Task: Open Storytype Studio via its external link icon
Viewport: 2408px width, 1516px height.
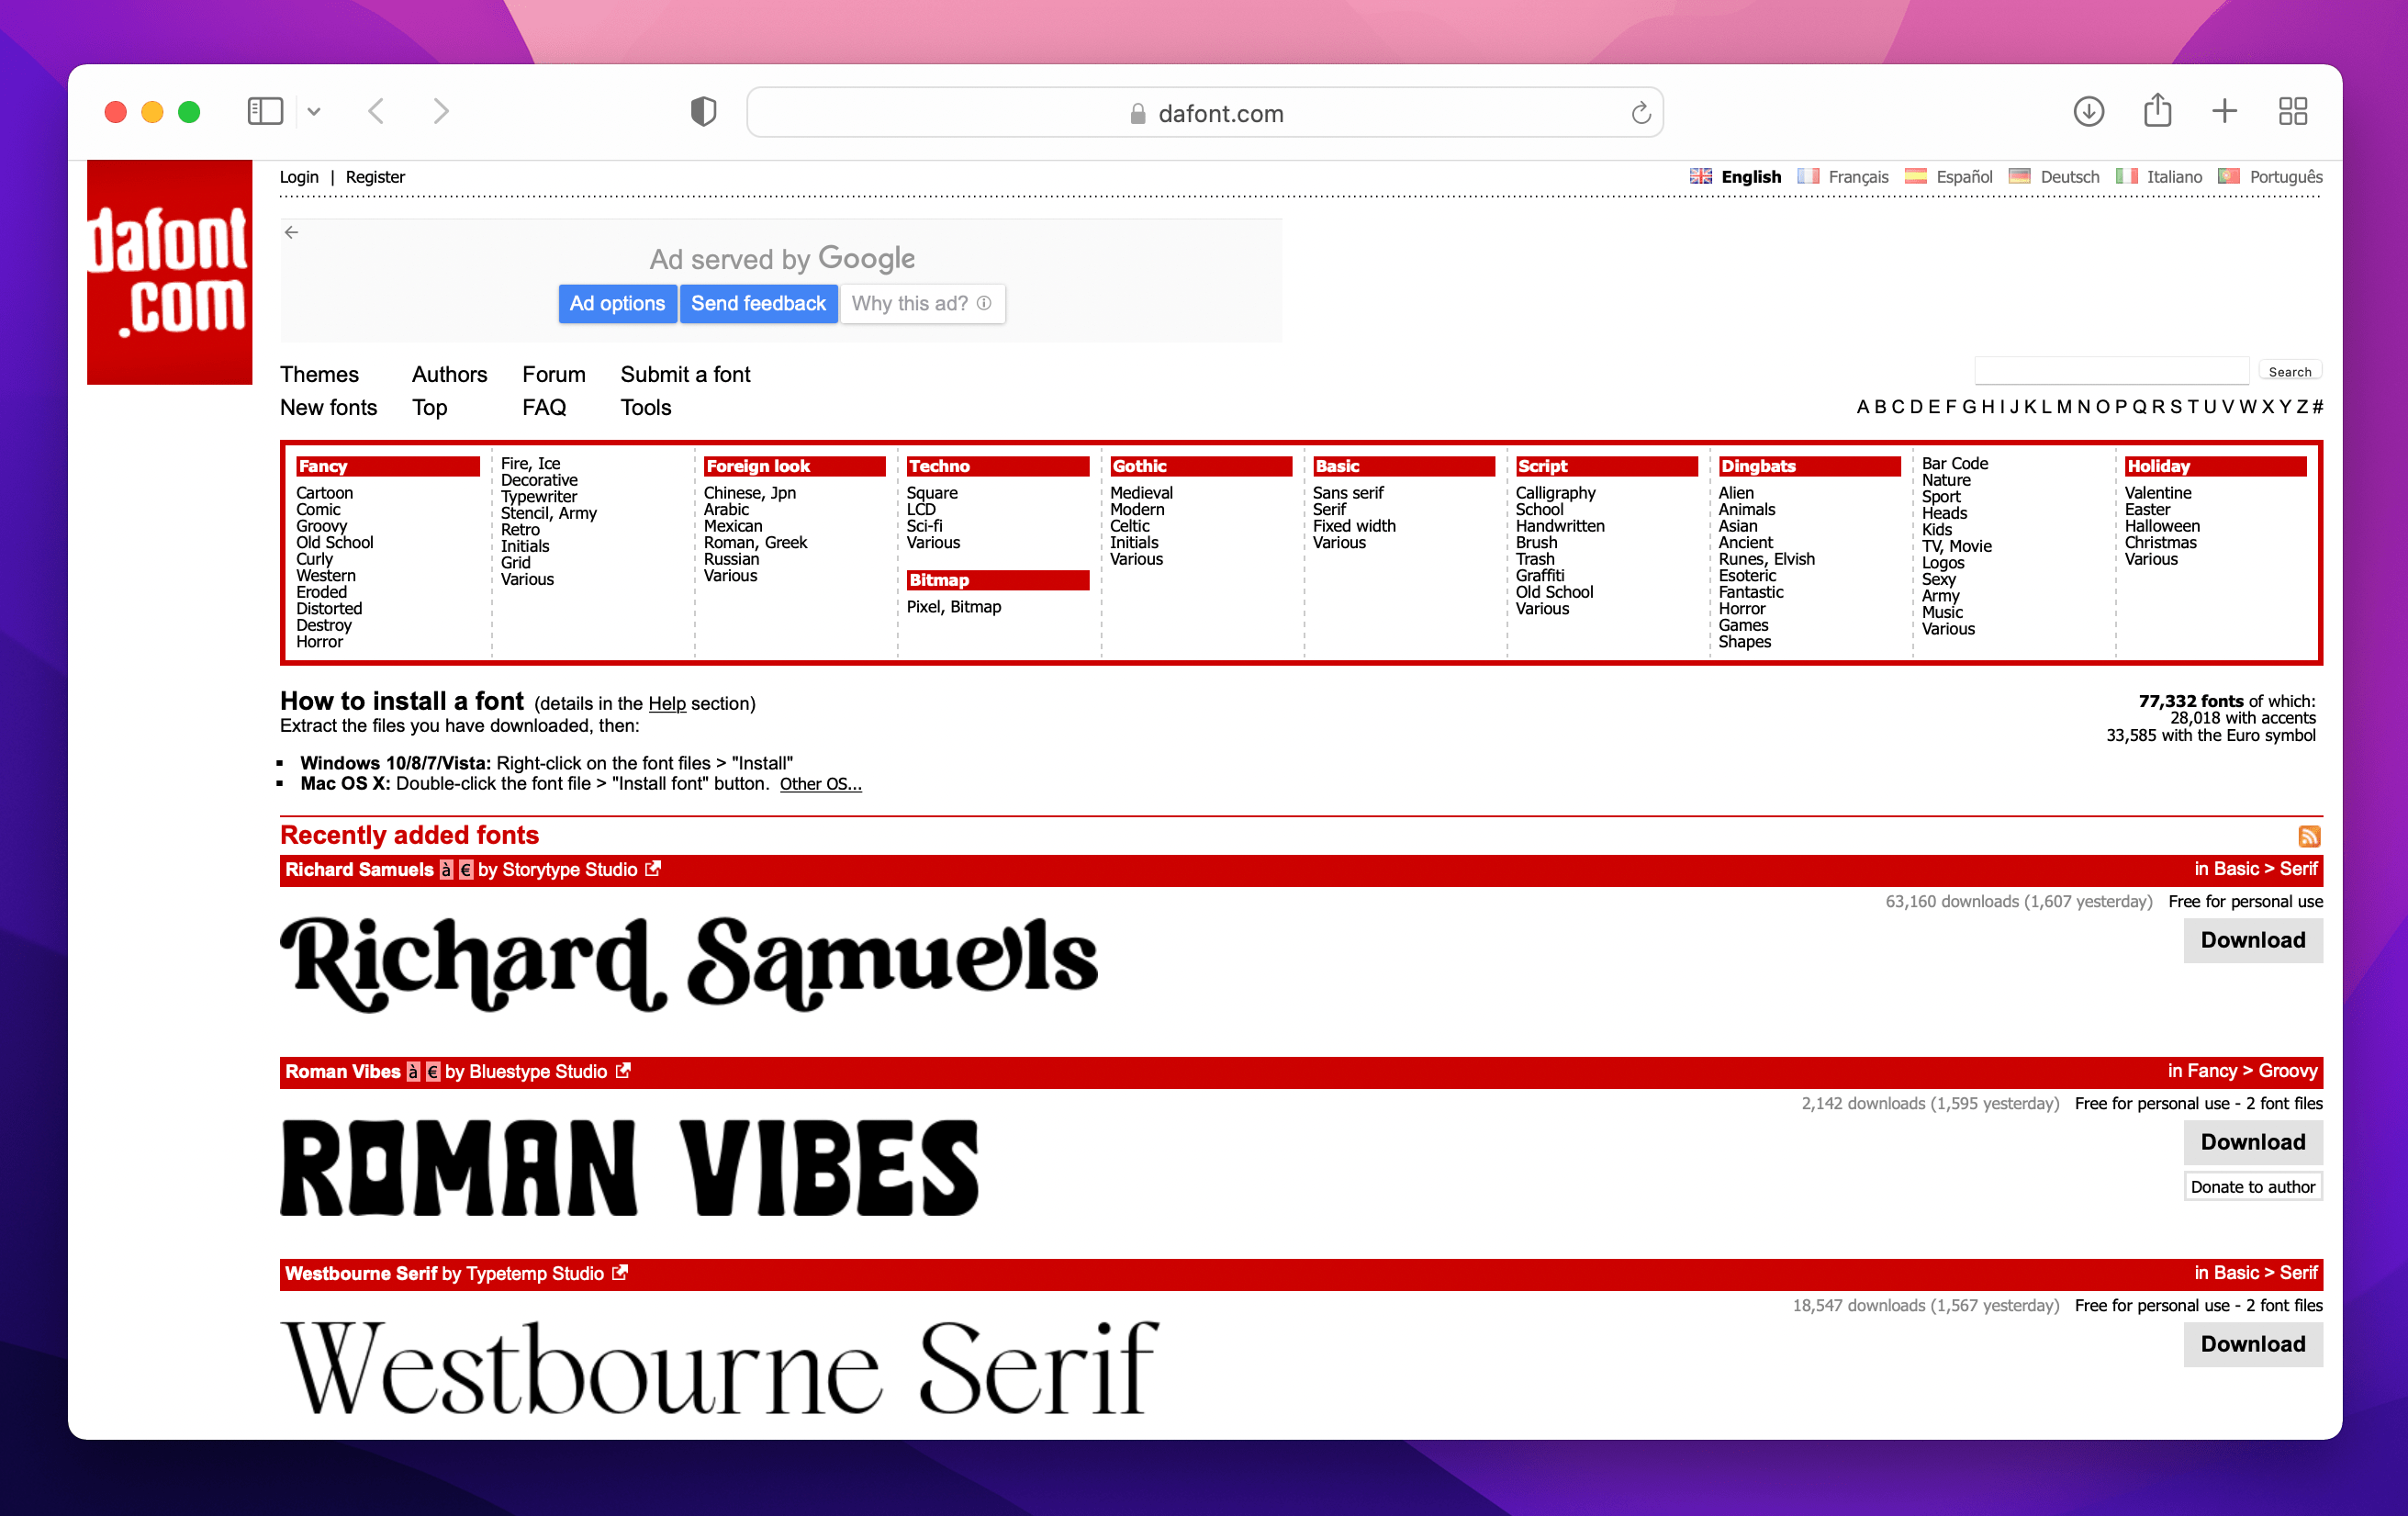Action: pyautogui.click(x=655, y=870)
